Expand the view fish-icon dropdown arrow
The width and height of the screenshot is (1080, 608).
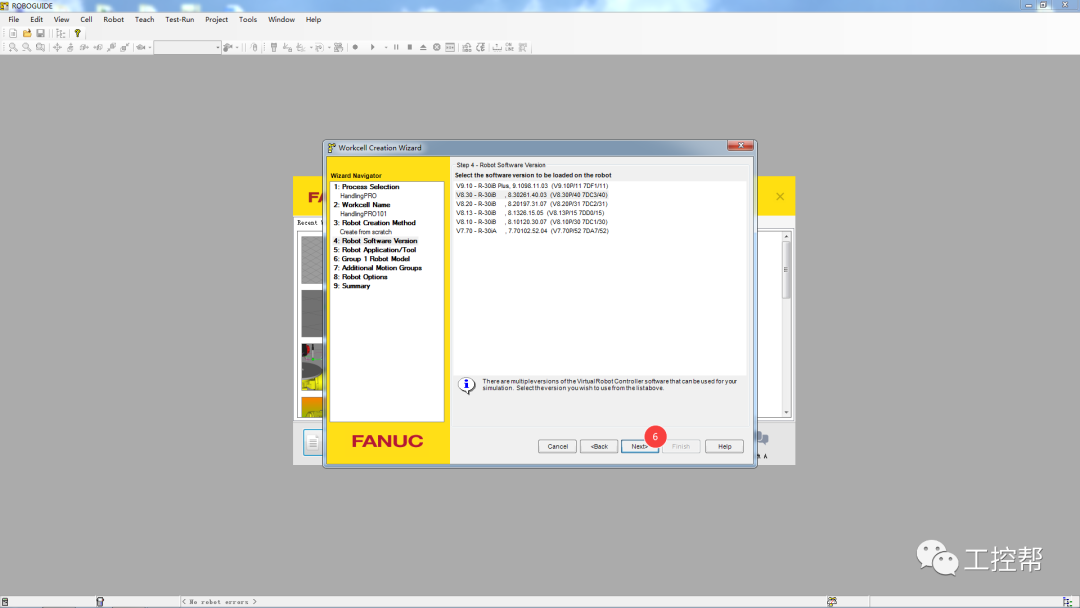[149, 48]
